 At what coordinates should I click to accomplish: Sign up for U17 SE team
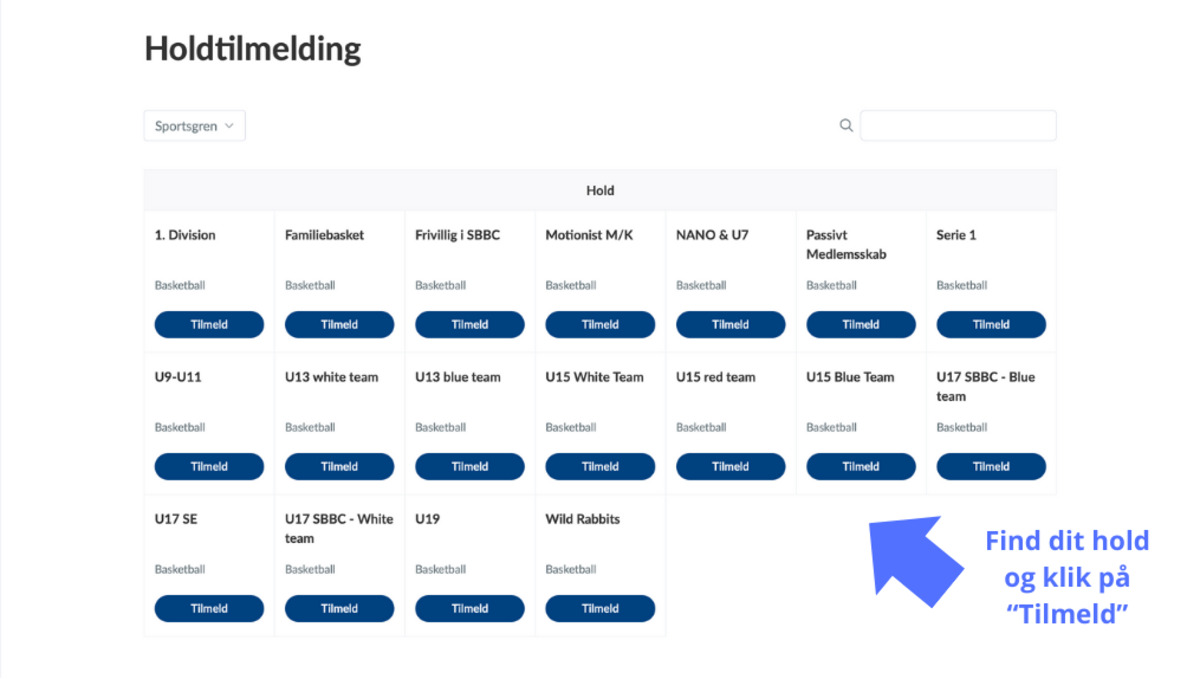click(x=209, y=608)
